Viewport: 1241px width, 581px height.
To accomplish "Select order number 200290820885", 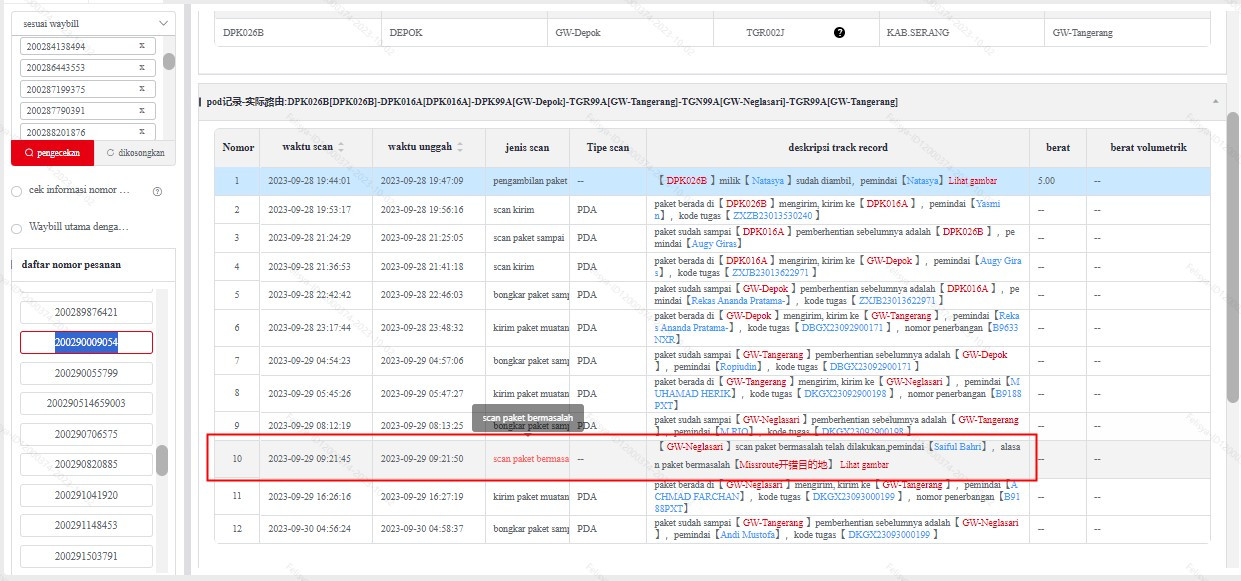I will (x=86, y=464).
